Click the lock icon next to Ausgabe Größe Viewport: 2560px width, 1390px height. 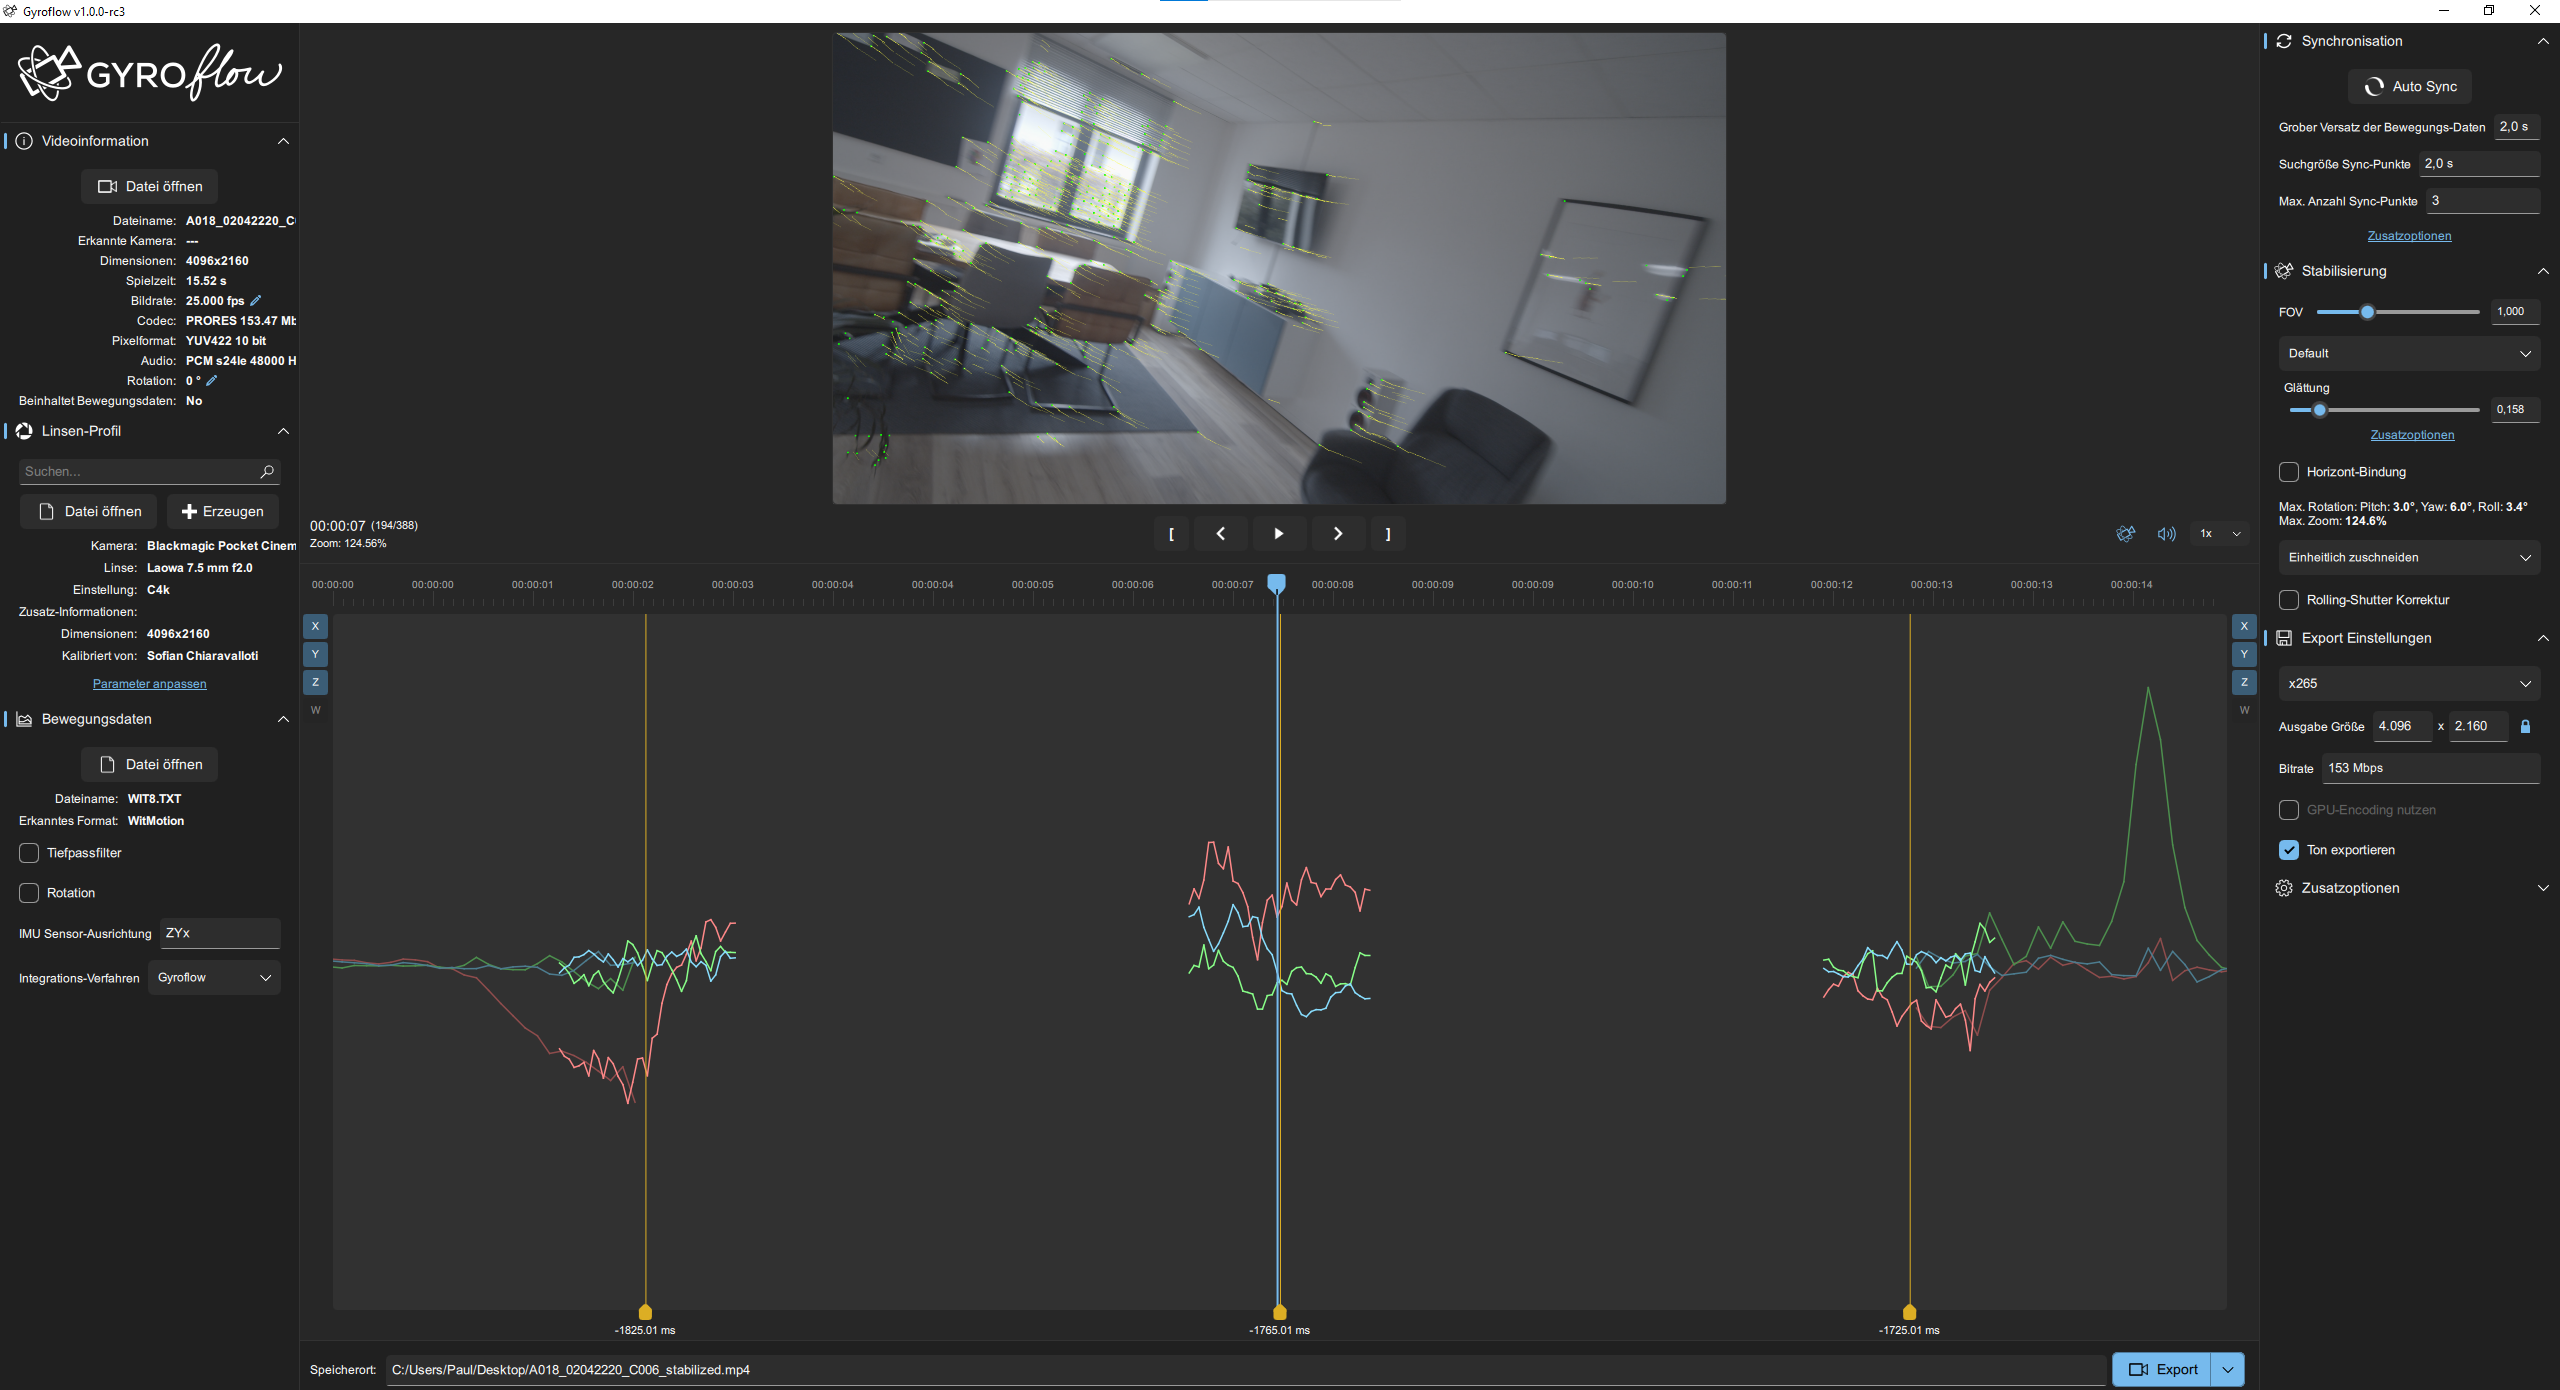[x=2525, y=726]
